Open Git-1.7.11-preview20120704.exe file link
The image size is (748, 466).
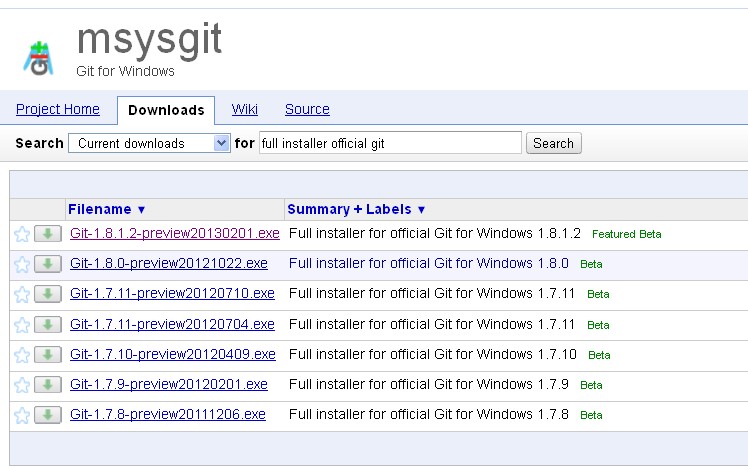pyautogui.click(x=172, y=324)
